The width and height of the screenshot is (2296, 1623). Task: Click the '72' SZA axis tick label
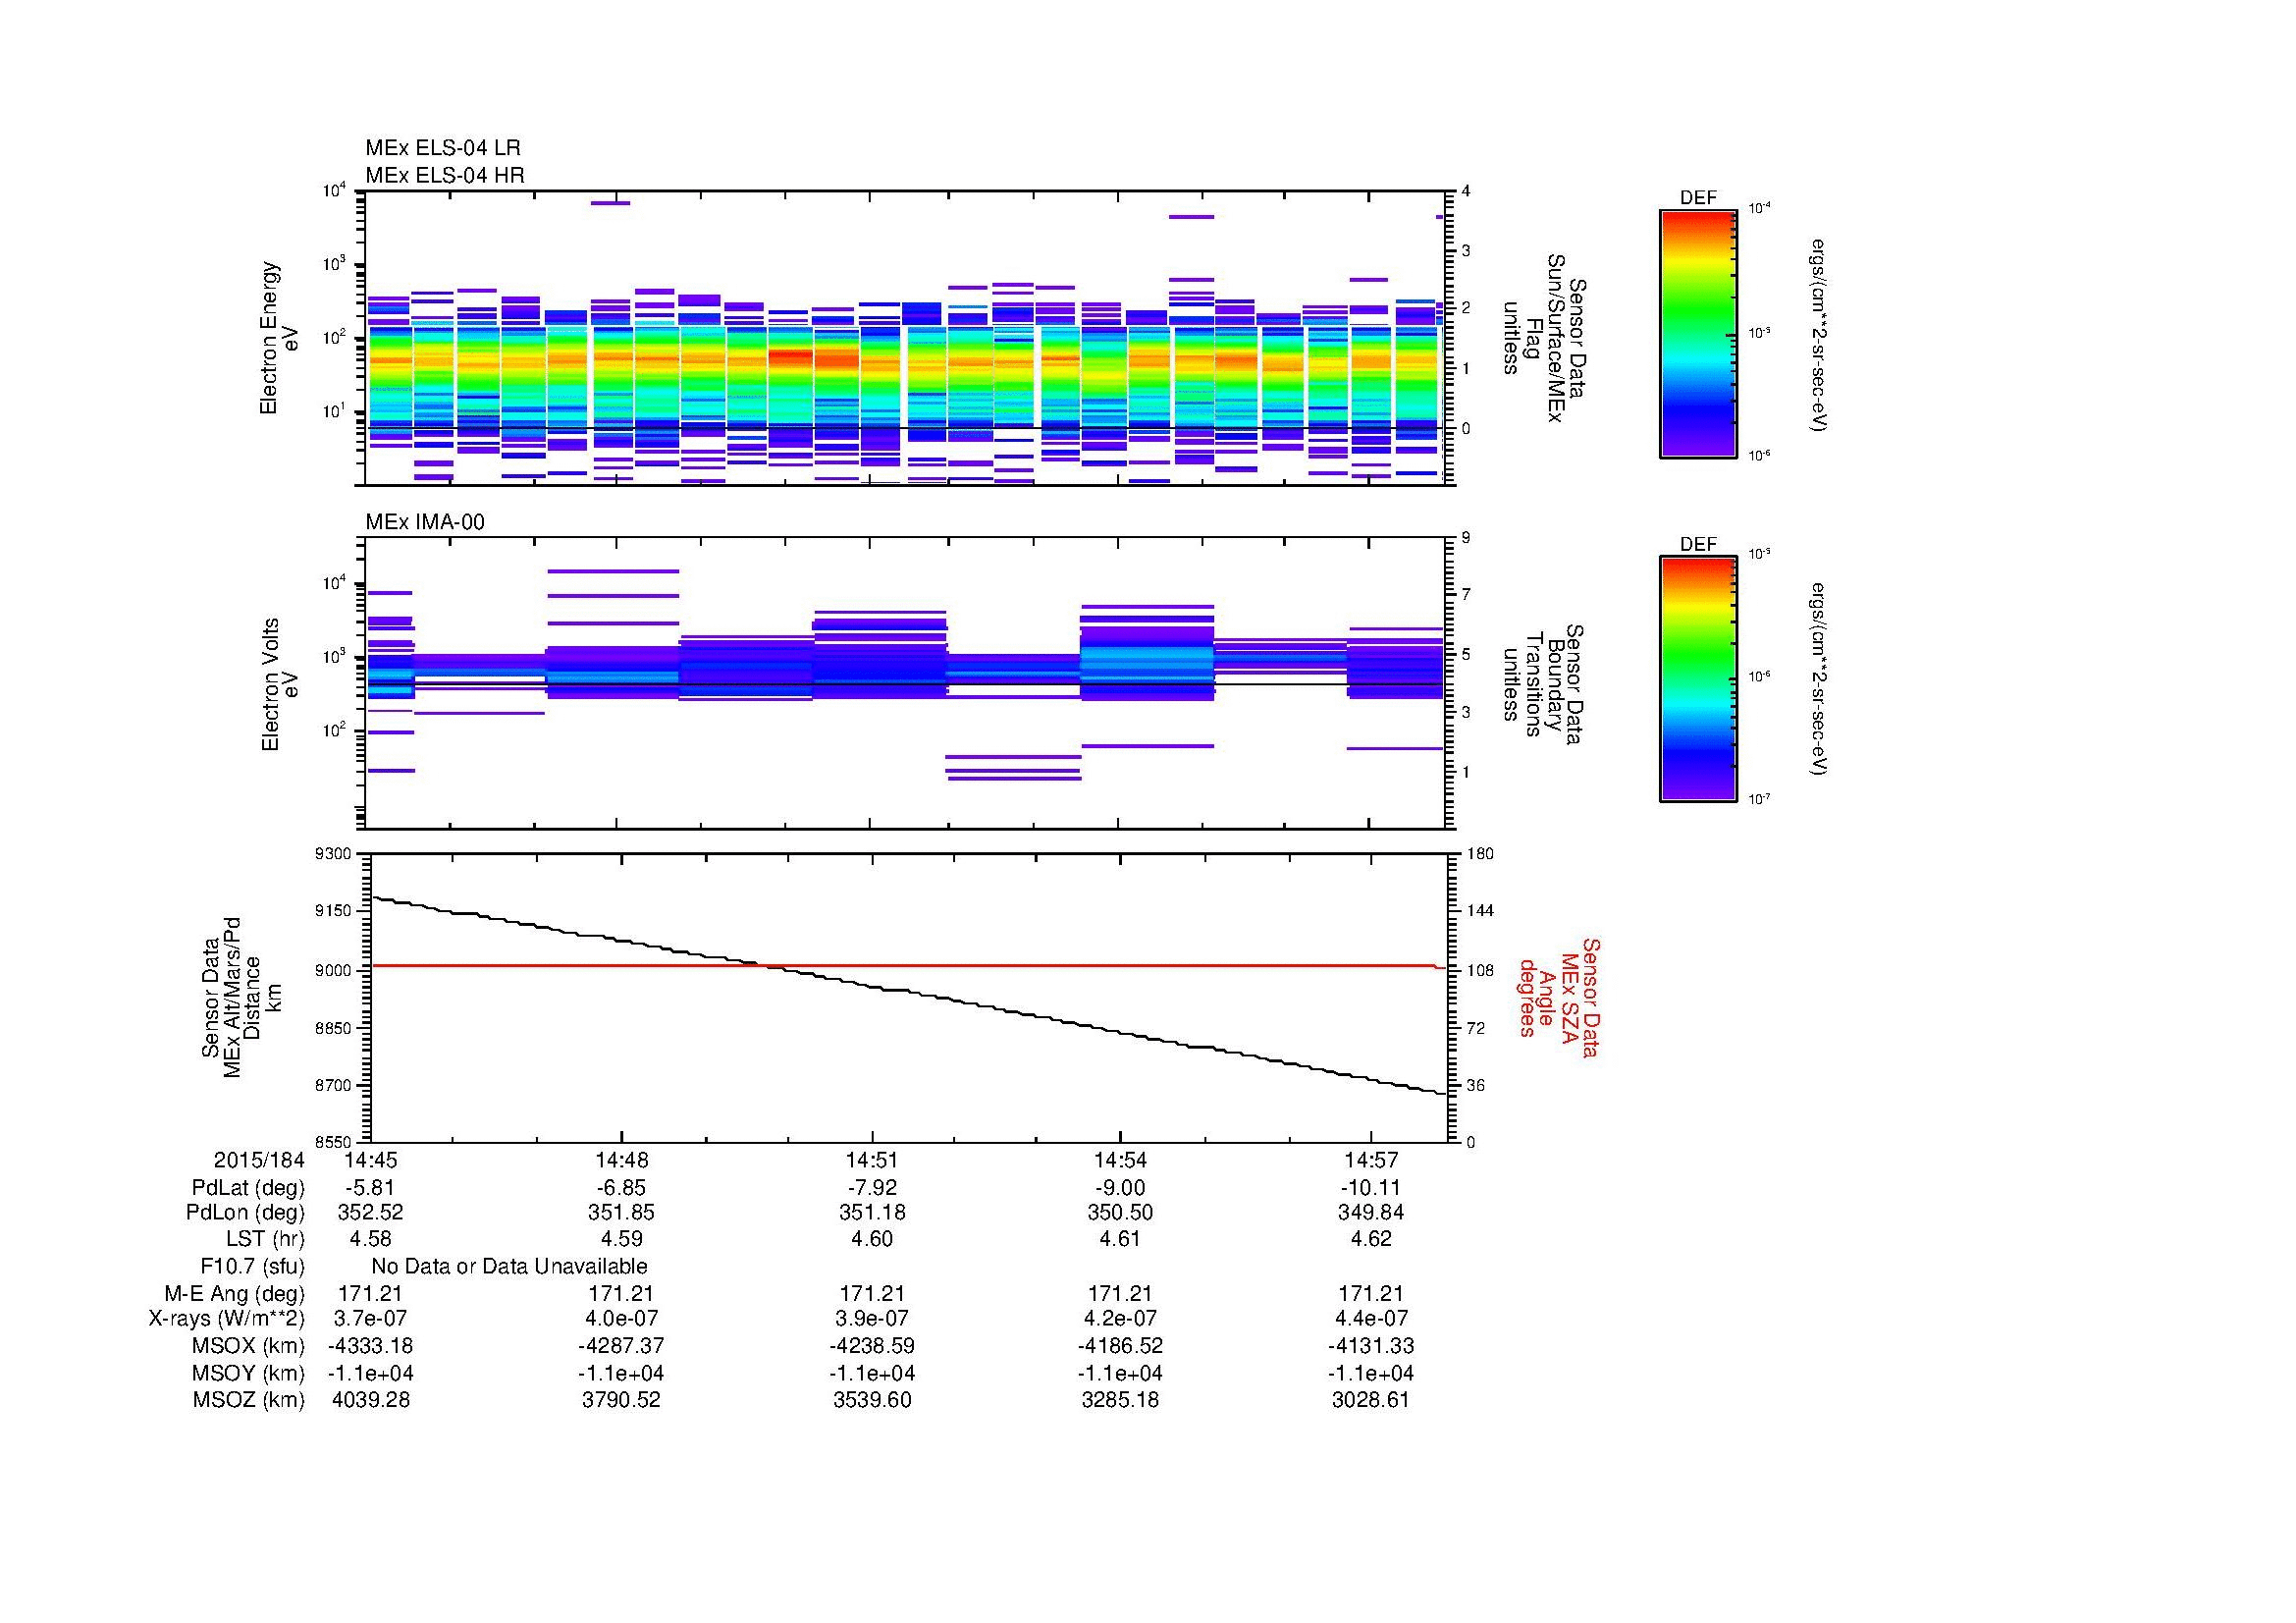[x=1475, y=1028]
